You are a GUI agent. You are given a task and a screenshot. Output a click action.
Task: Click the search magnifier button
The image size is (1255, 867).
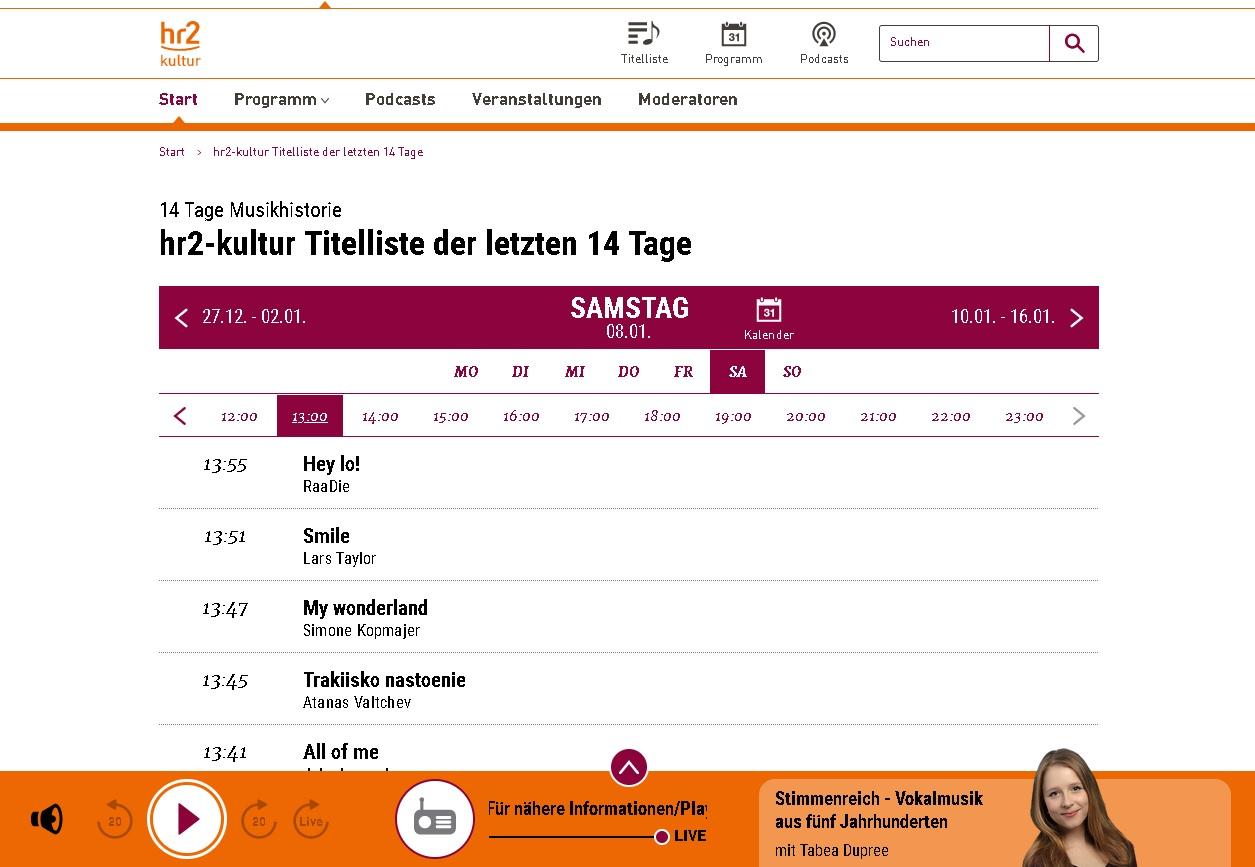pos(1074,43)
